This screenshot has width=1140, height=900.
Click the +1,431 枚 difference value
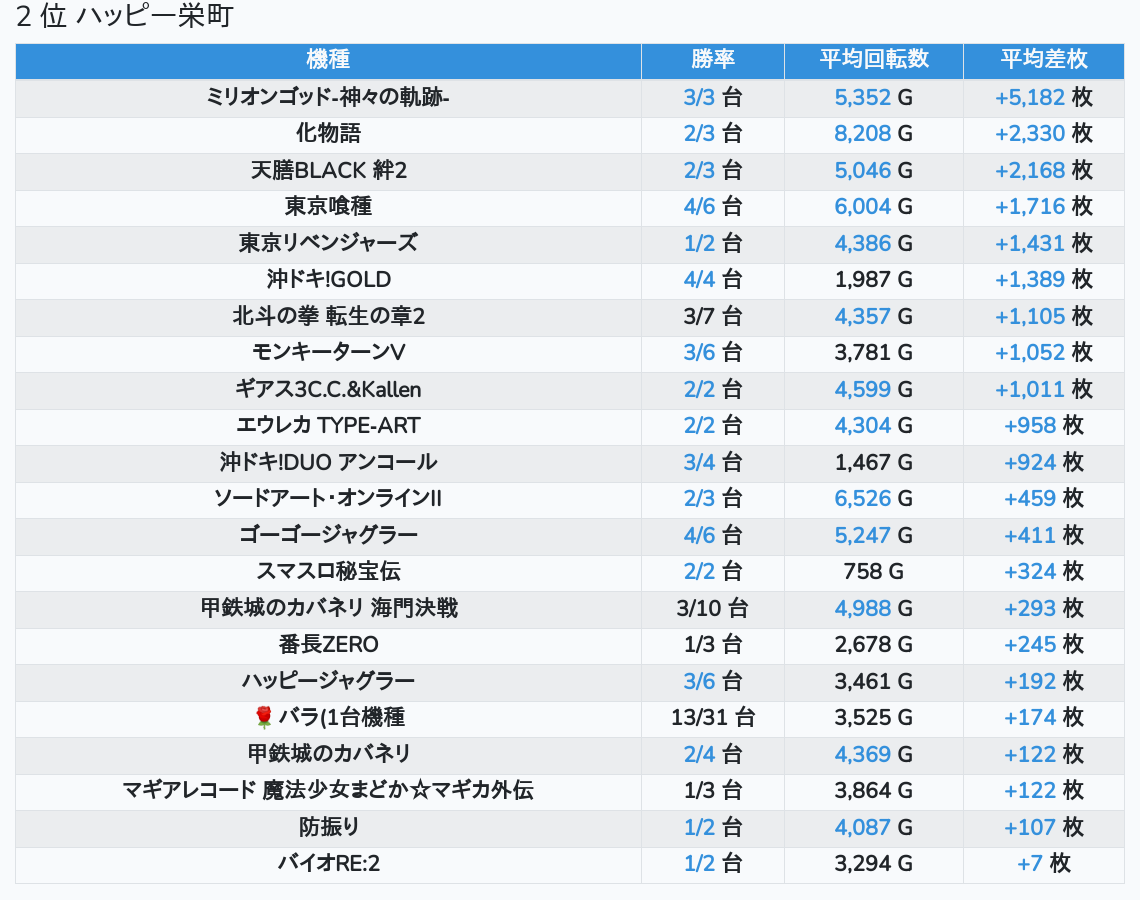tap(1043, 244)
